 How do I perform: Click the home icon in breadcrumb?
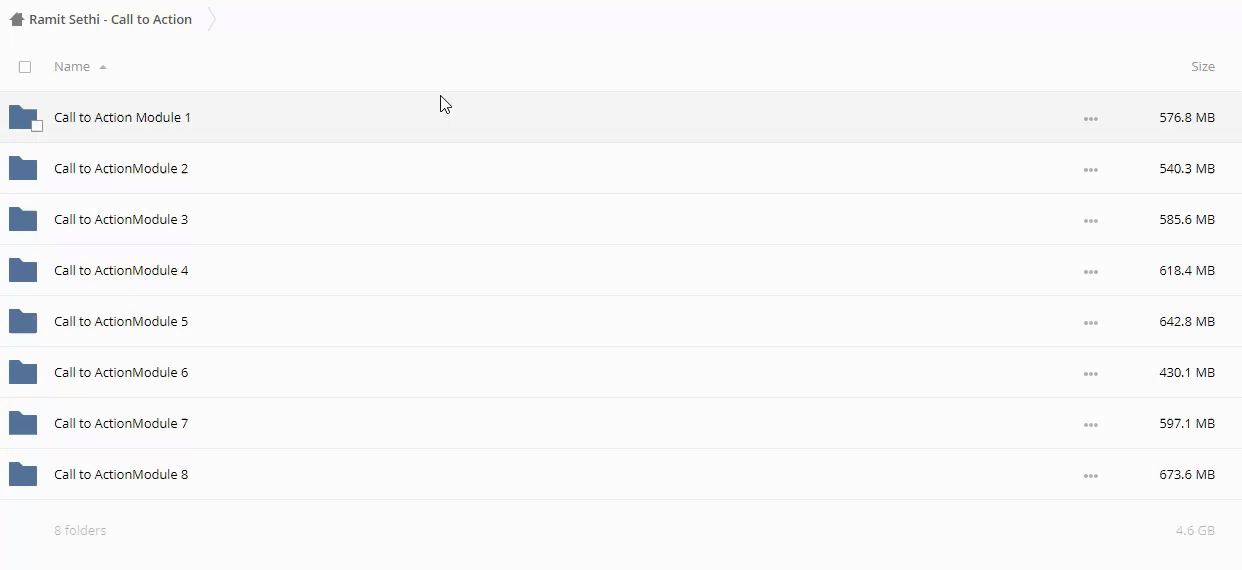pyautogui.click(x=16, y=19)
